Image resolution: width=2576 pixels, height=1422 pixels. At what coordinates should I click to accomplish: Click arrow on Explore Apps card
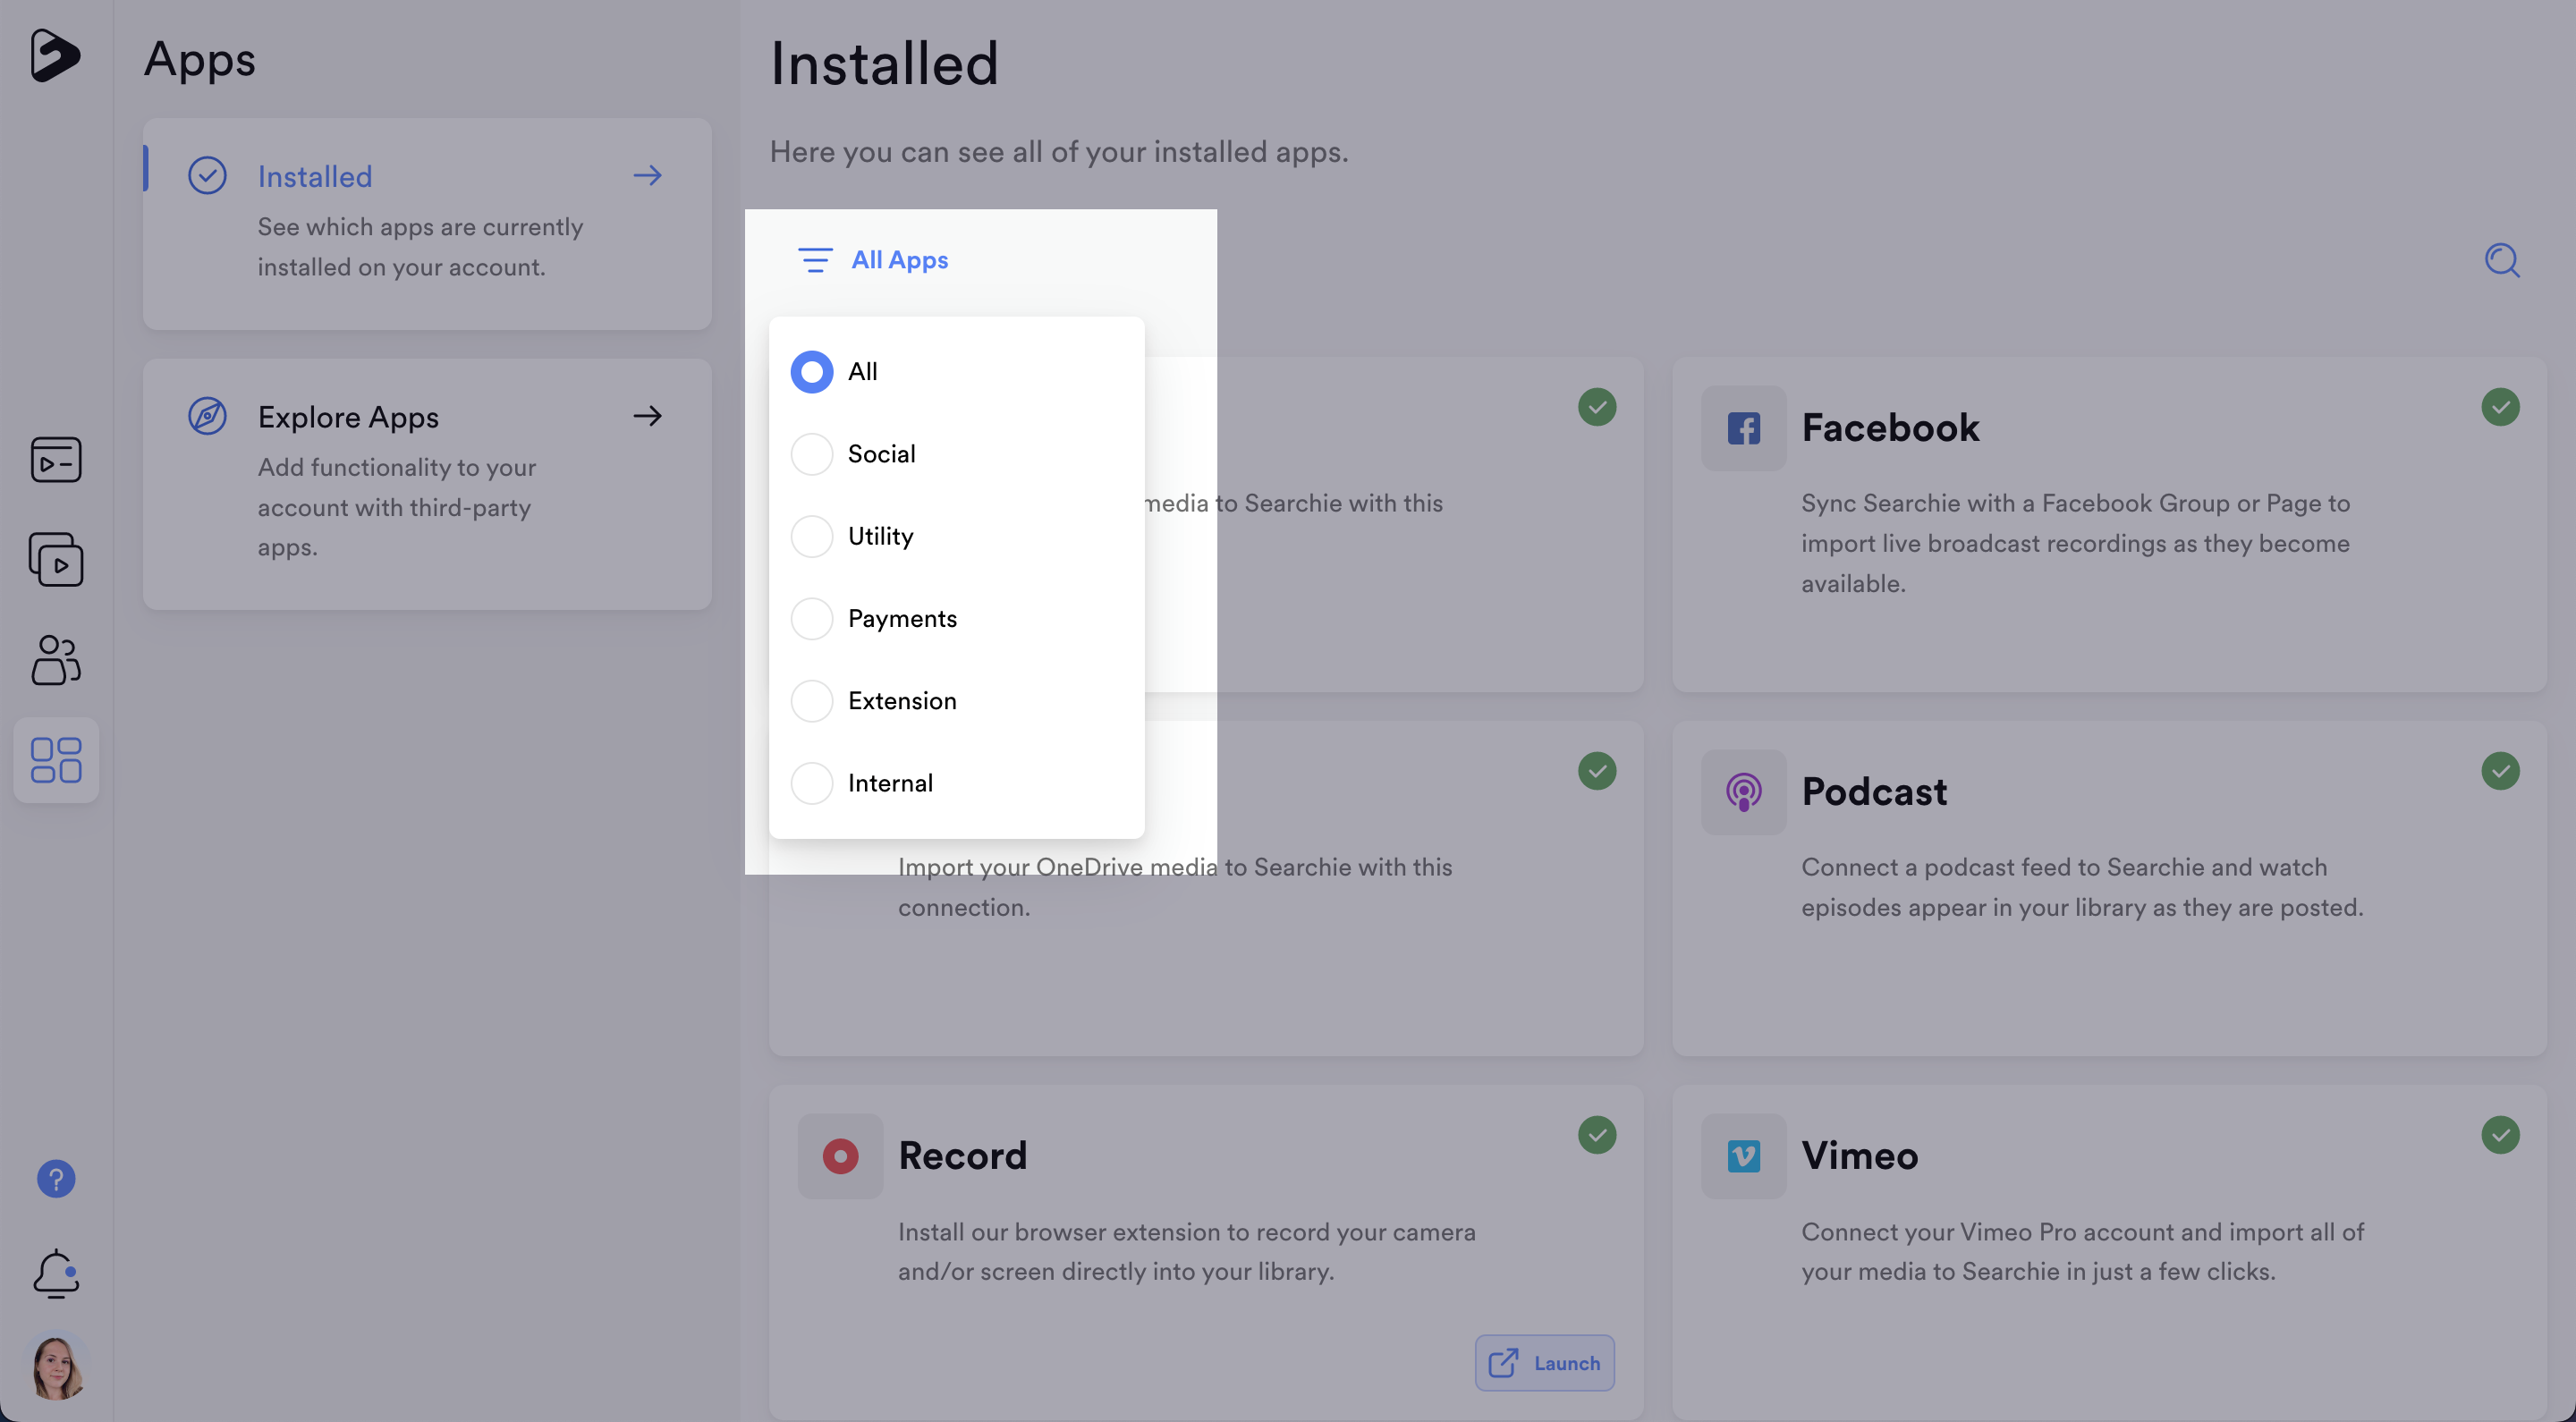pos(647,416)
